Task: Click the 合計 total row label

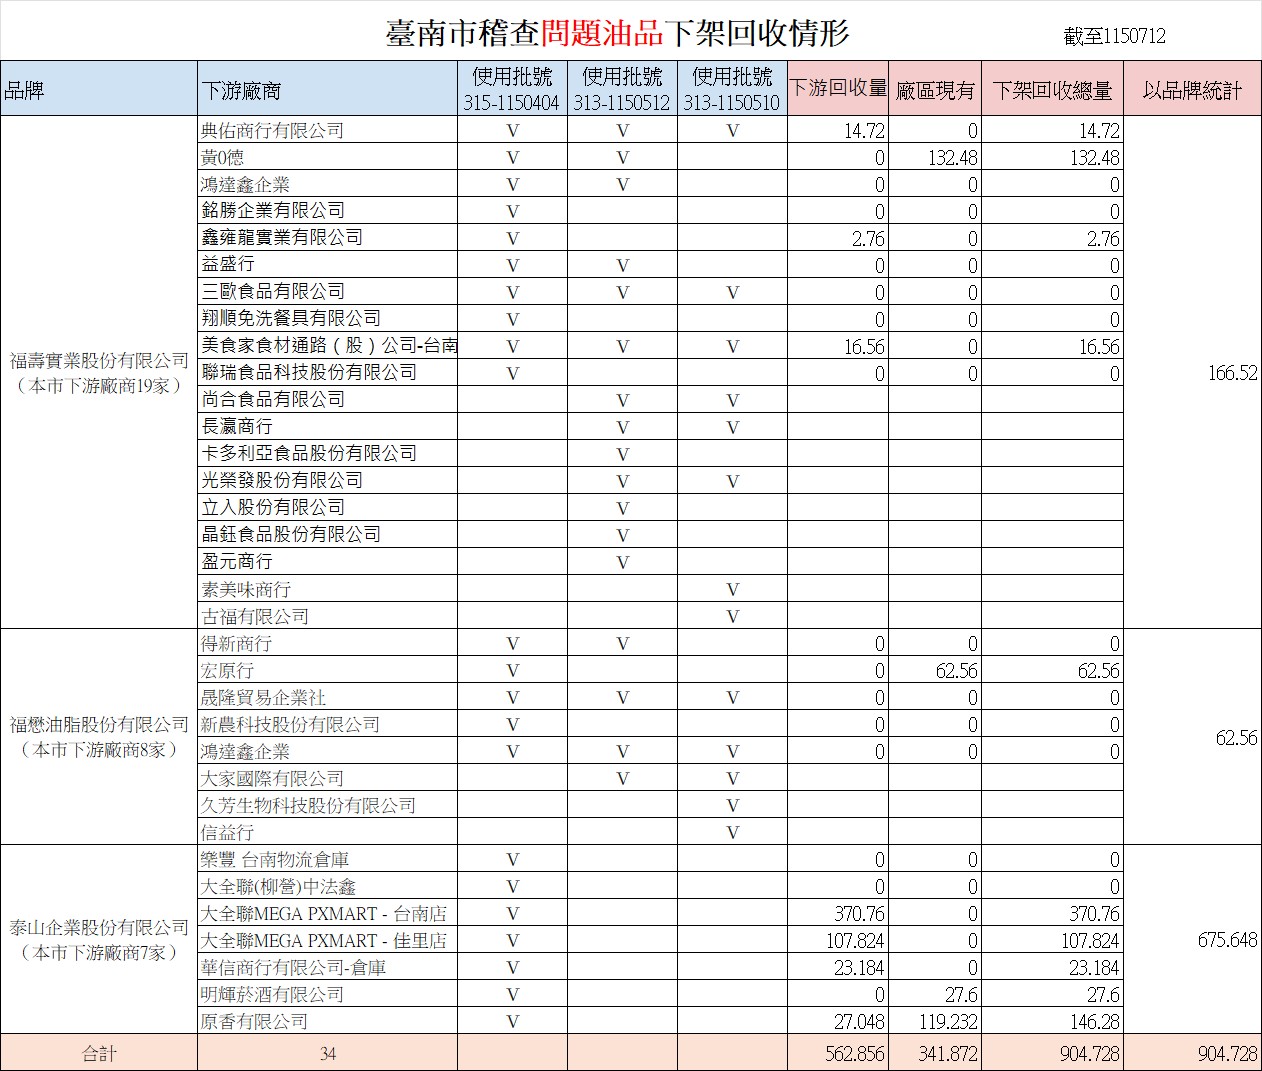Action: [99, 1053]
